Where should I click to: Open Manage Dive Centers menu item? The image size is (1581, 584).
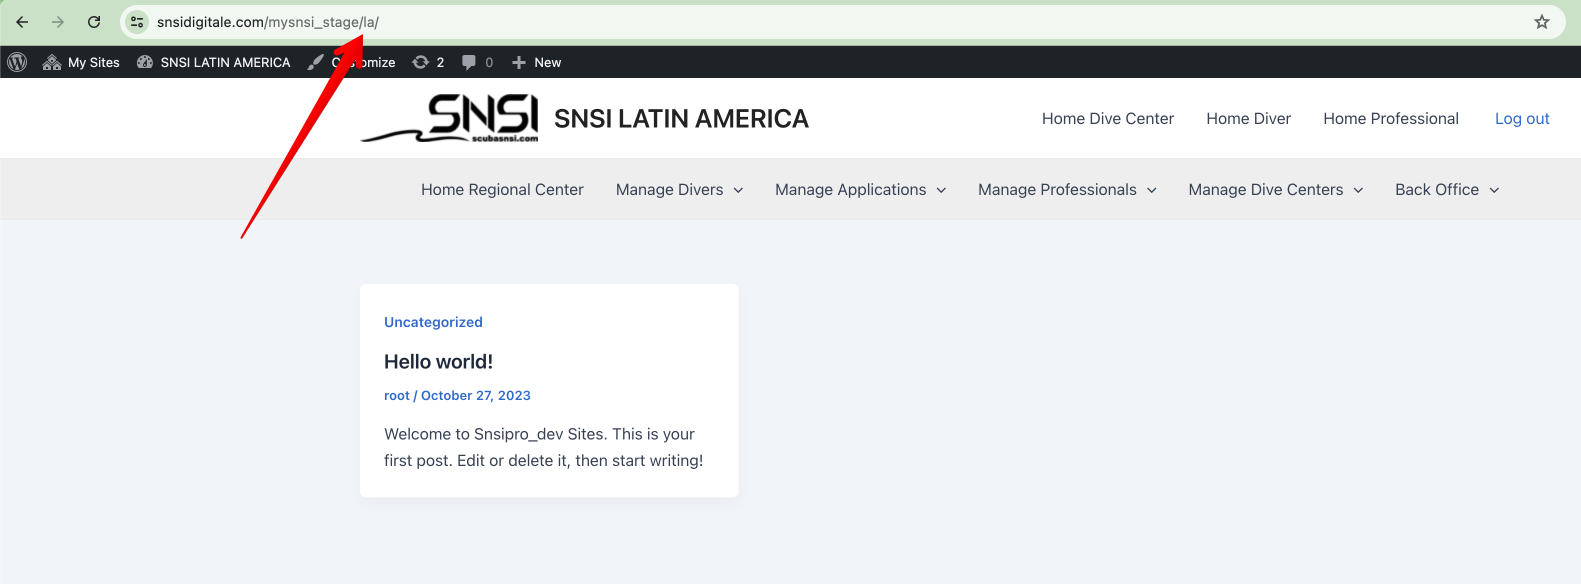coord(1265,189)
